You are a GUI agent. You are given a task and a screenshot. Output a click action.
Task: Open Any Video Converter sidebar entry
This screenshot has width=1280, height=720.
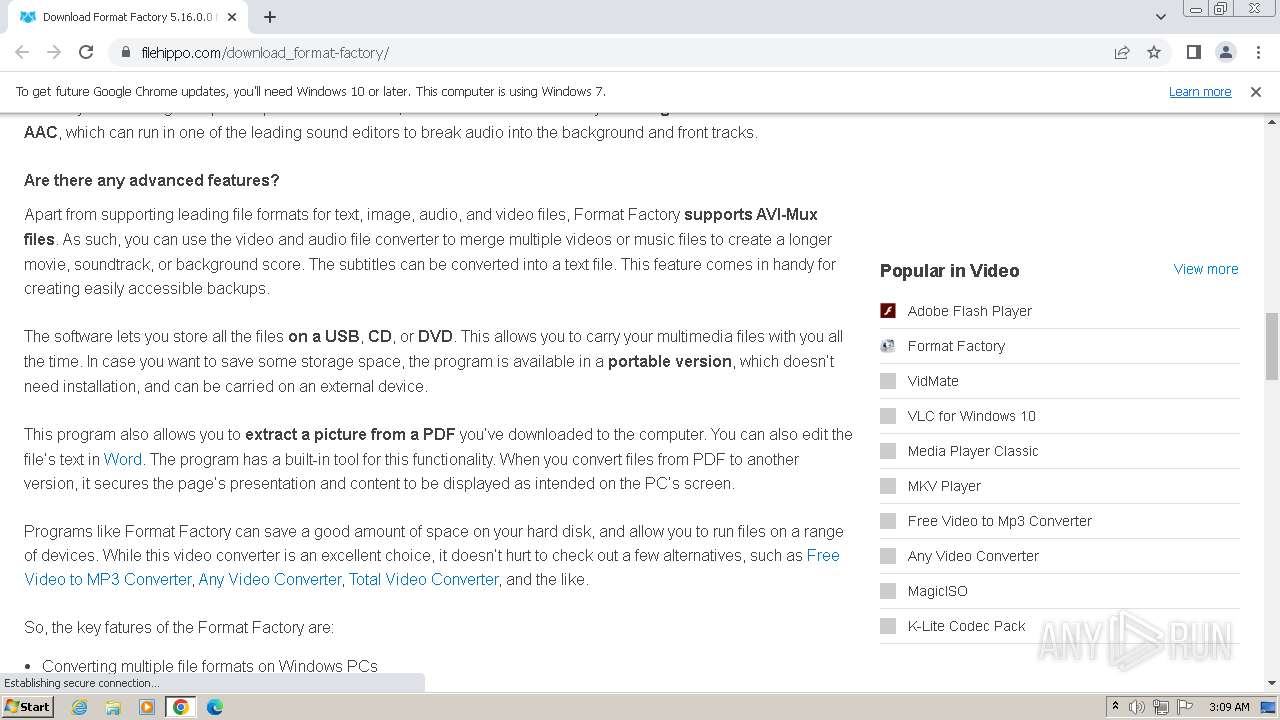[973, 556]
